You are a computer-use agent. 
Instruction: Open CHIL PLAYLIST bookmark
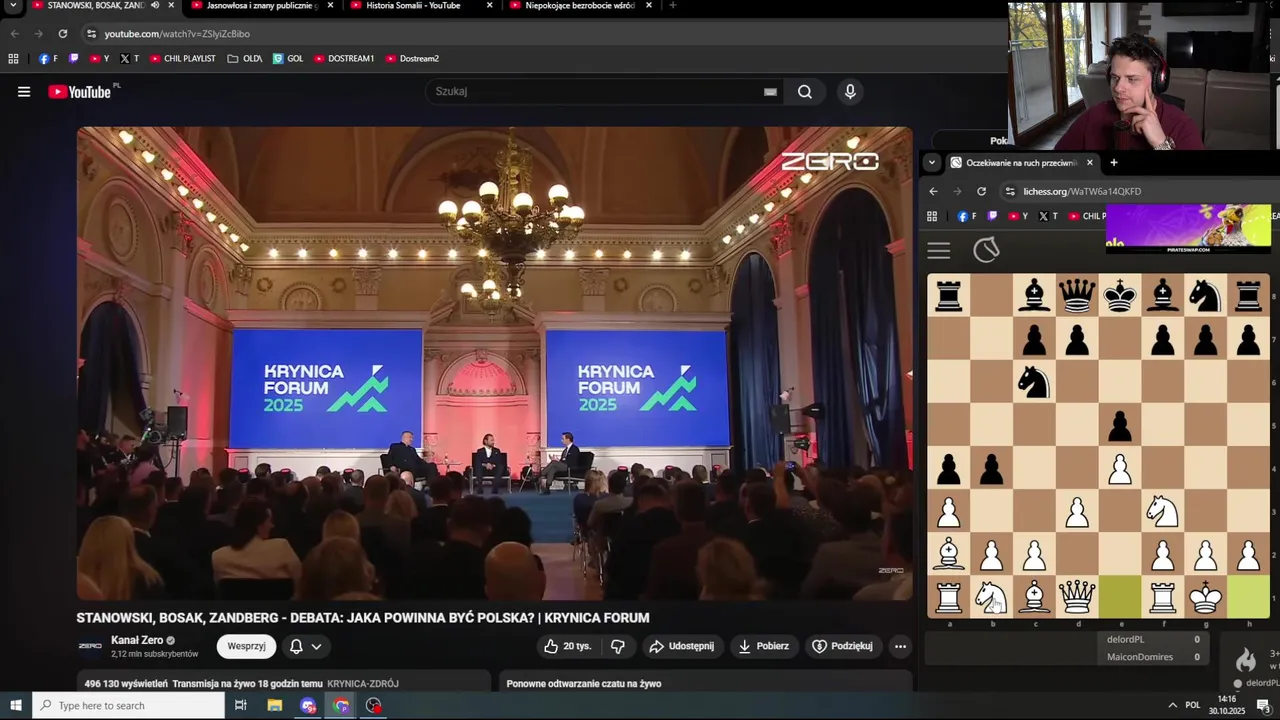182,59
